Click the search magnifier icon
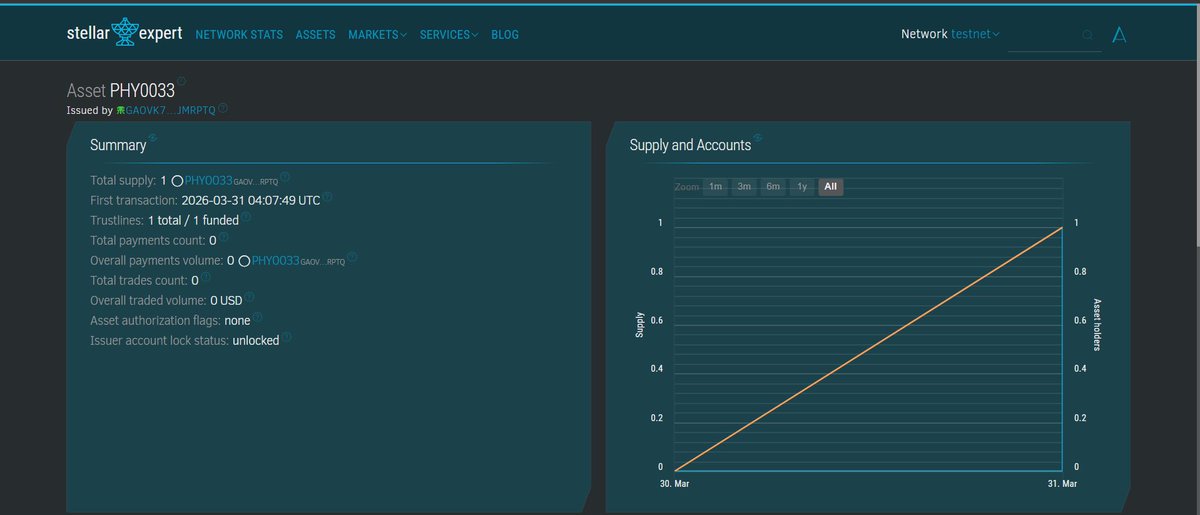The height and width of the screenshot is (515, 1200). tap(1088, 35)
